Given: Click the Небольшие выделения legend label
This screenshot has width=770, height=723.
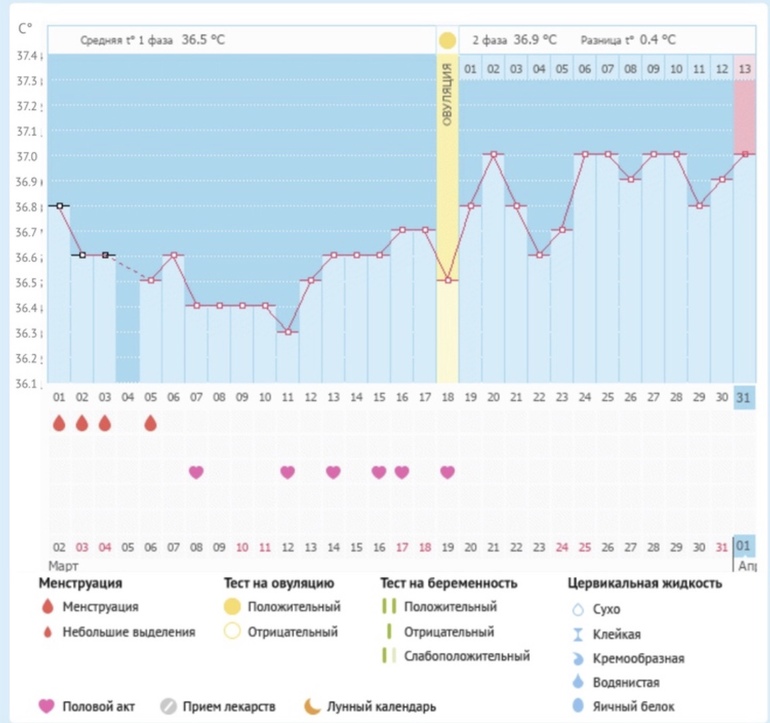Looking at the screenshot, I should pos(129,632).
